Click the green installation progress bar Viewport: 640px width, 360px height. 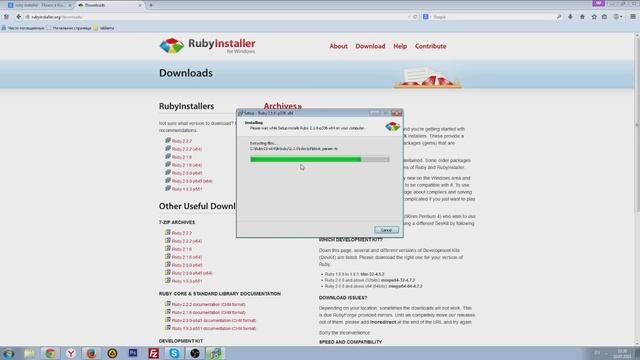point(319,159)
